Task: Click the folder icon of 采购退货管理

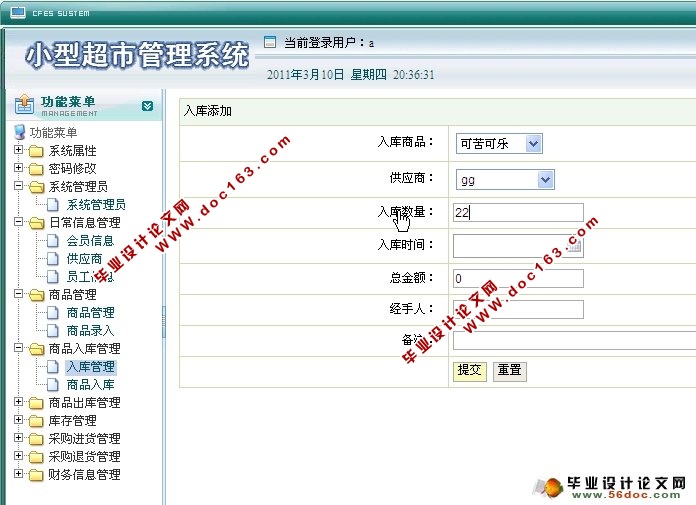Action: [36, 457]
